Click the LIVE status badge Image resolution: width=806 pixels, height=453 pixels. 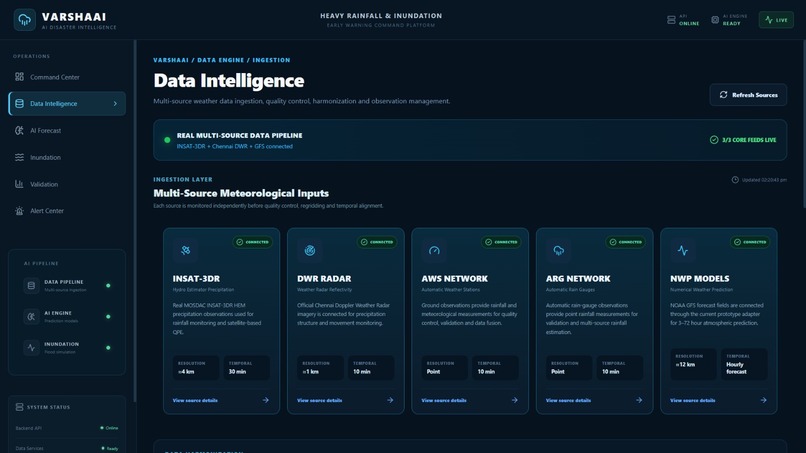click(776, 20)
